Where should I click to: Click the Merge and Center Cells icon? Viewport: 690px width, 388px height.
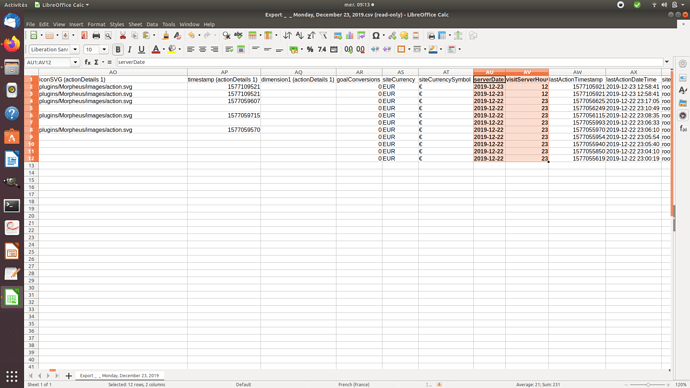click(x=241, y=49)
